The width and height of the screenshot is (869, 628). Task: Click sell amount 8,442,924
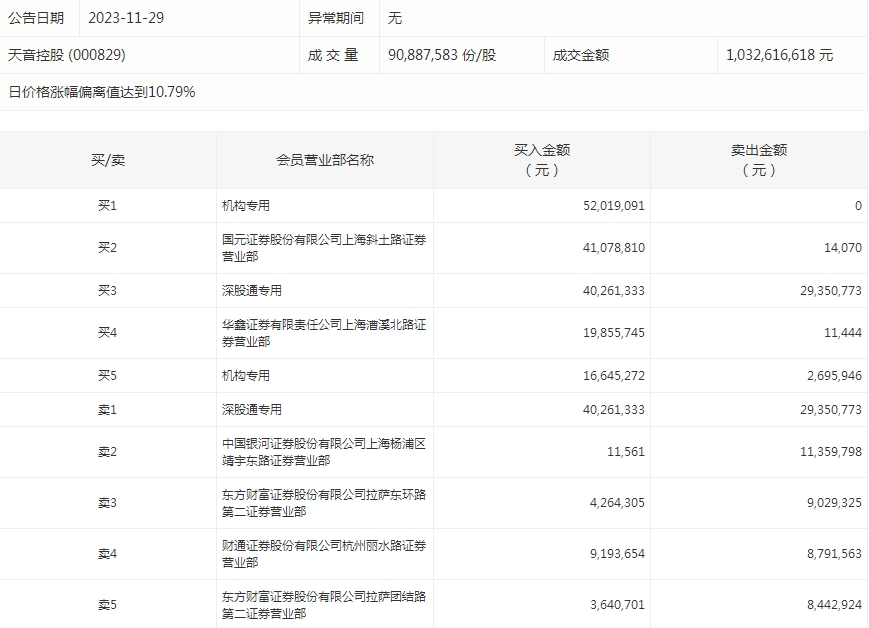point(835,605)
